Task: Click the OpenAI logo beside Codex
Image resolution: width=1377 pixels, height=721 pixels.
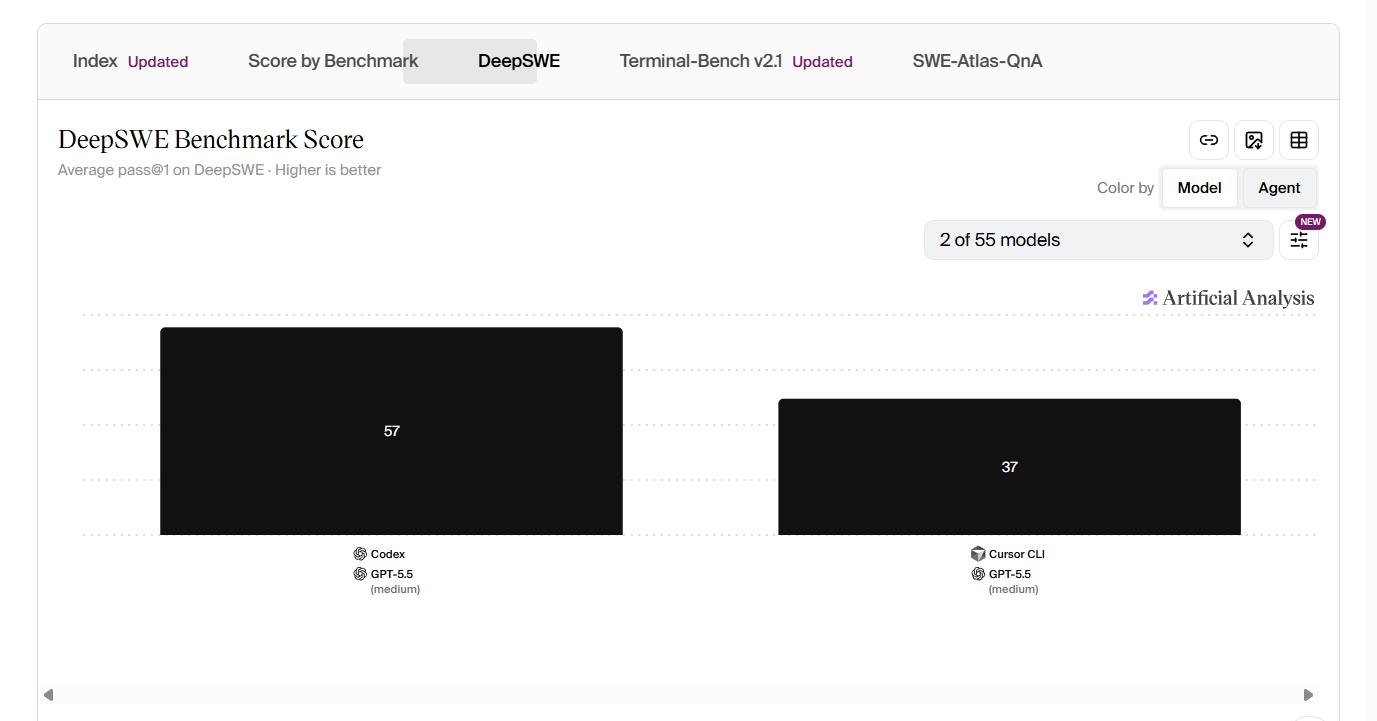Action: pyautogui.click(x=360, y=554)
